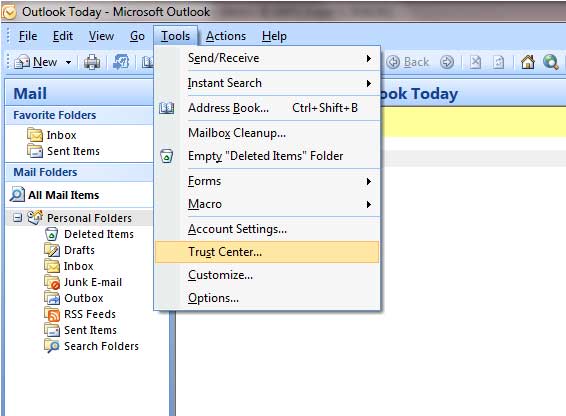Click the Home icon in the web toolbar
The width and height of the screenshot is (566, 416).
[527, 62]
